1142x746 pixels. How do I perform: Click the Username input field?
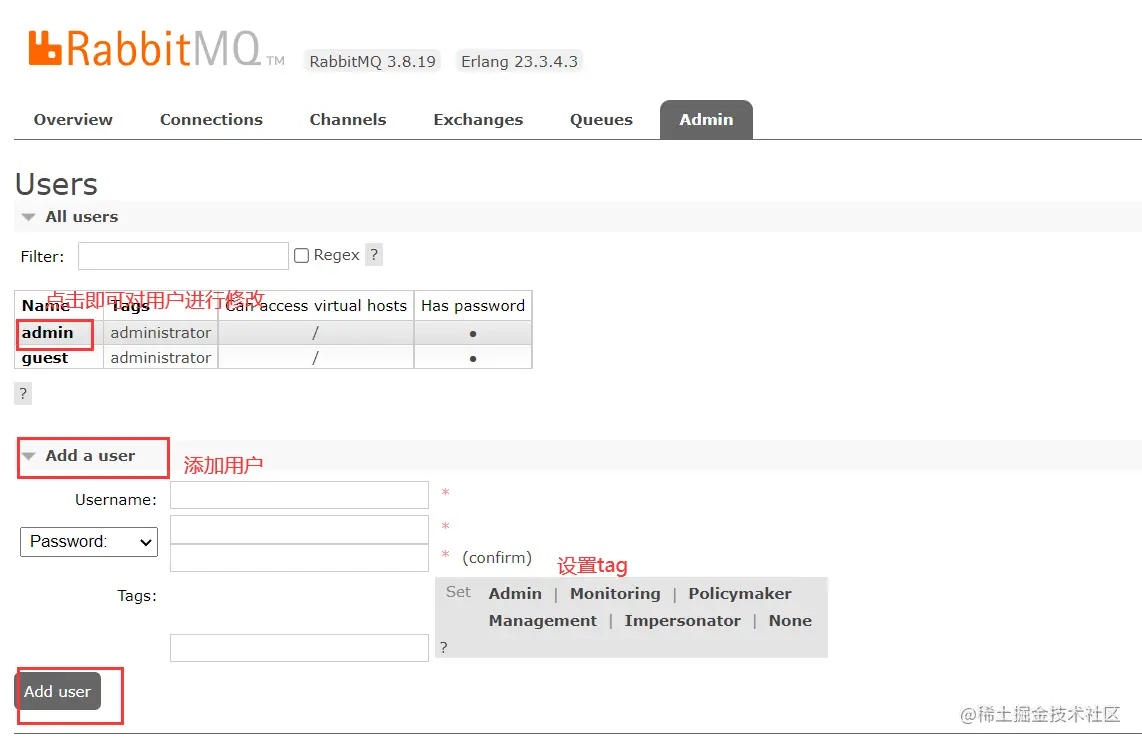[299, 495]
